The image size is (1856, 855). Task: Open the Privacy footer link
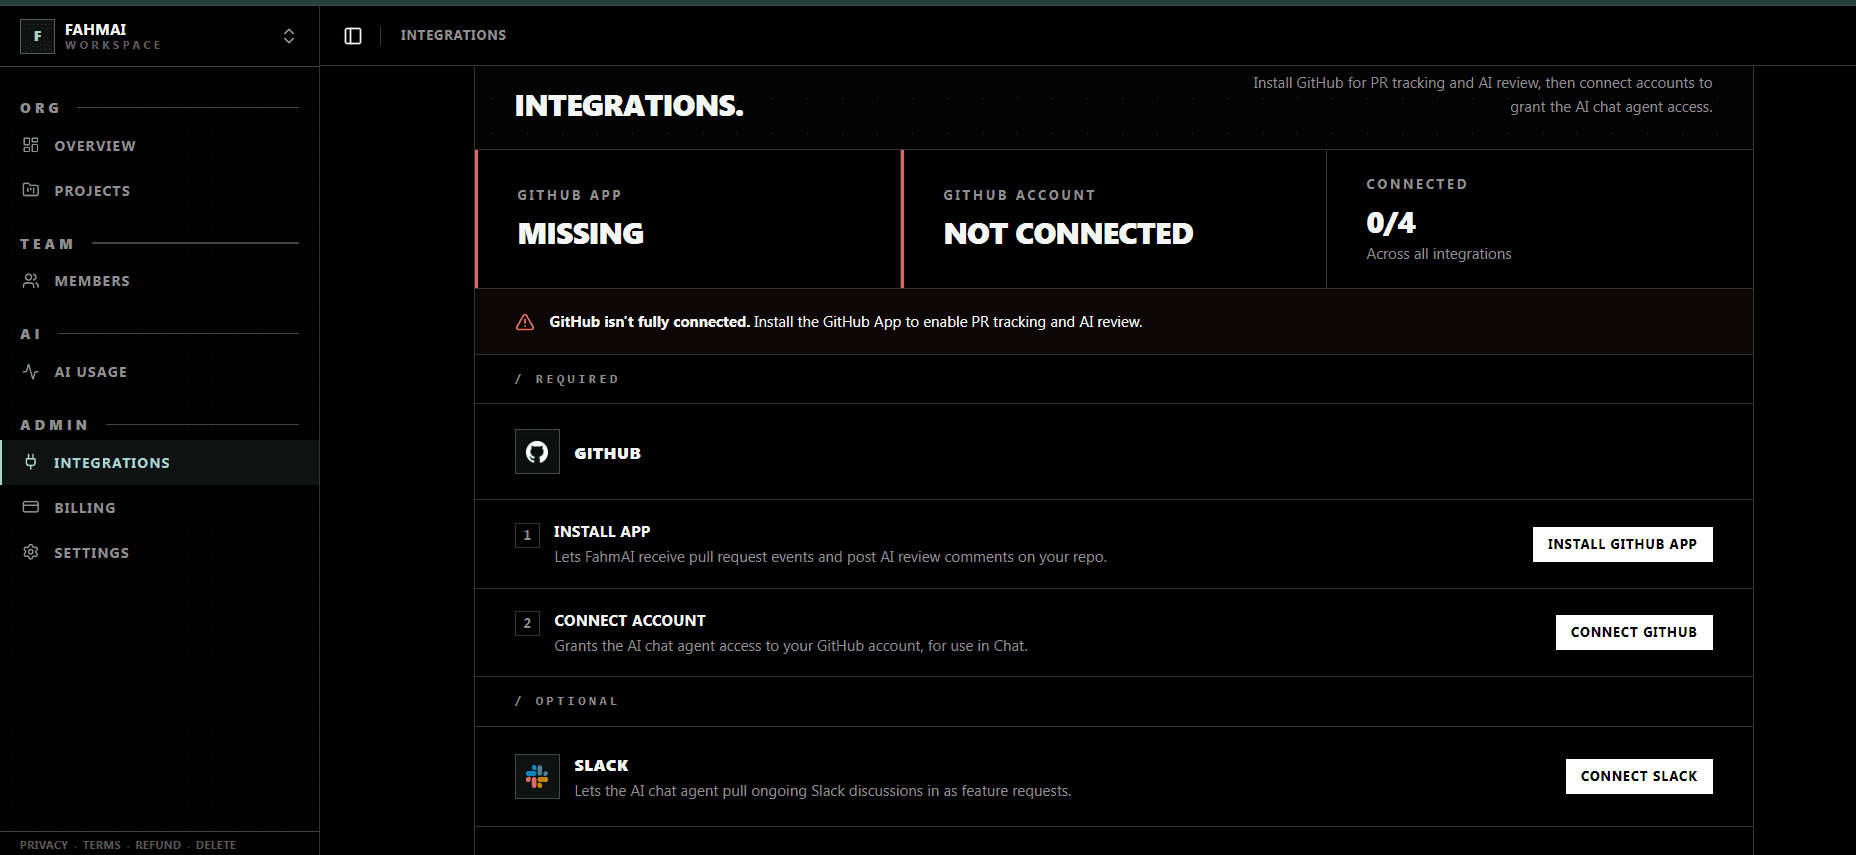tap(44, 845)
